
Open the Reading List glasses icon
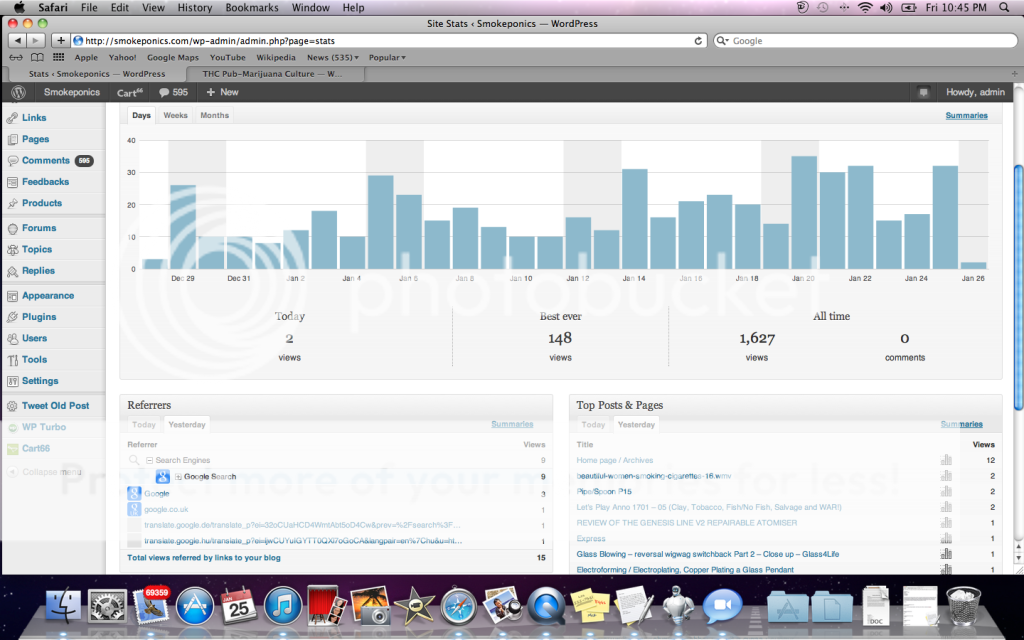point(16,57)
